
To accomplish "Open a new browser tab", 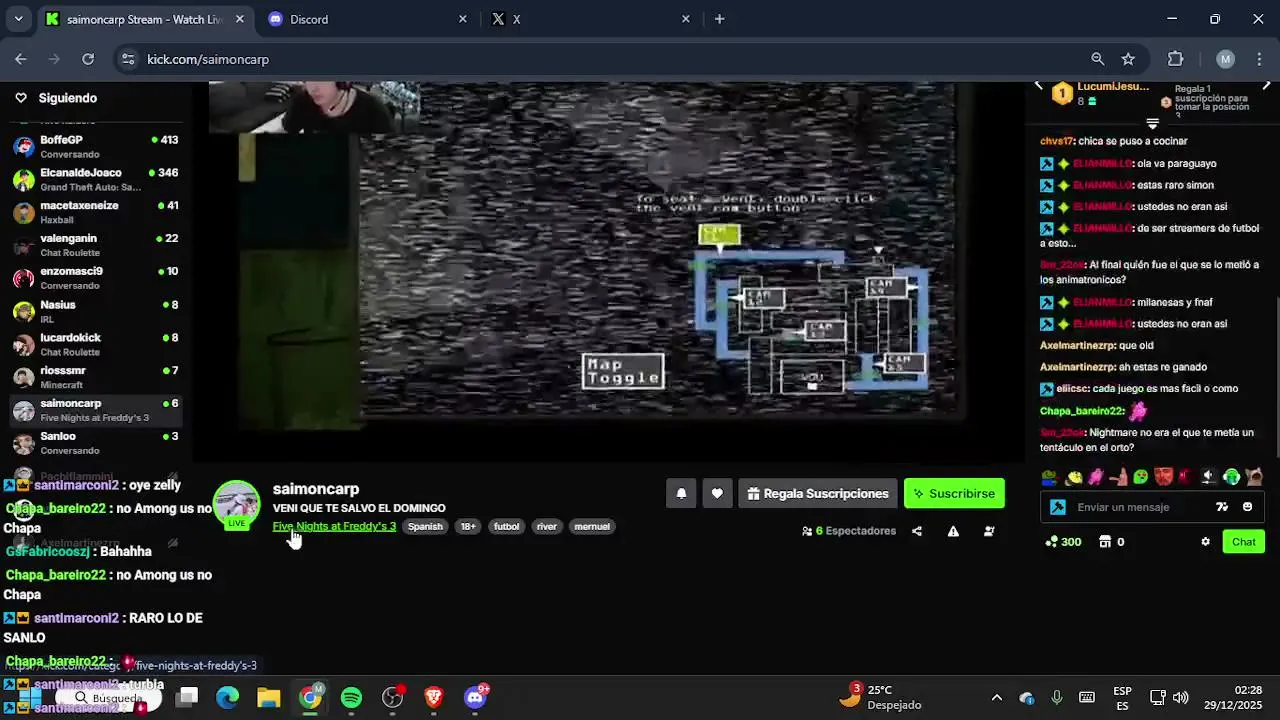I will (719, 19).
